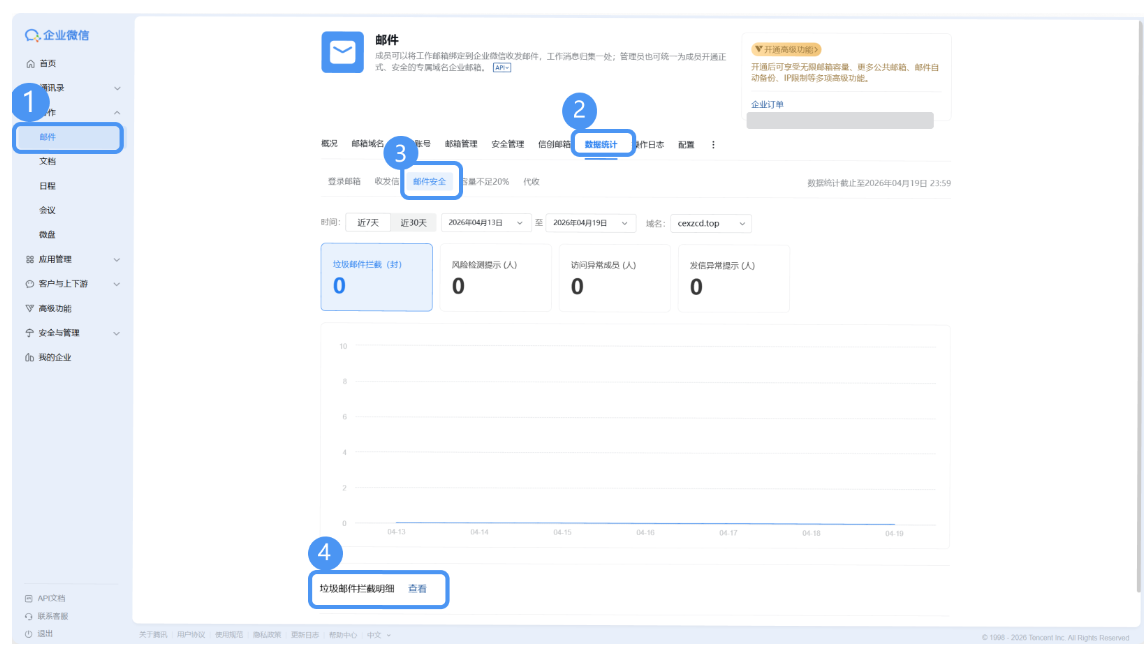Expand the 客户与上下游 section chevron

tap(117, 284)
